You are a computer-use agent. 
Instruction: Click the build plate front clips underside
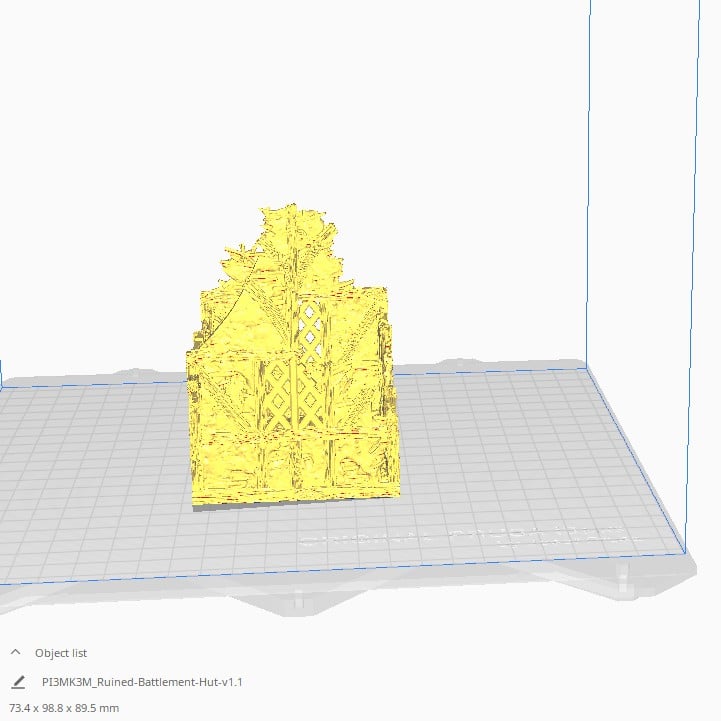coord(300,600)
